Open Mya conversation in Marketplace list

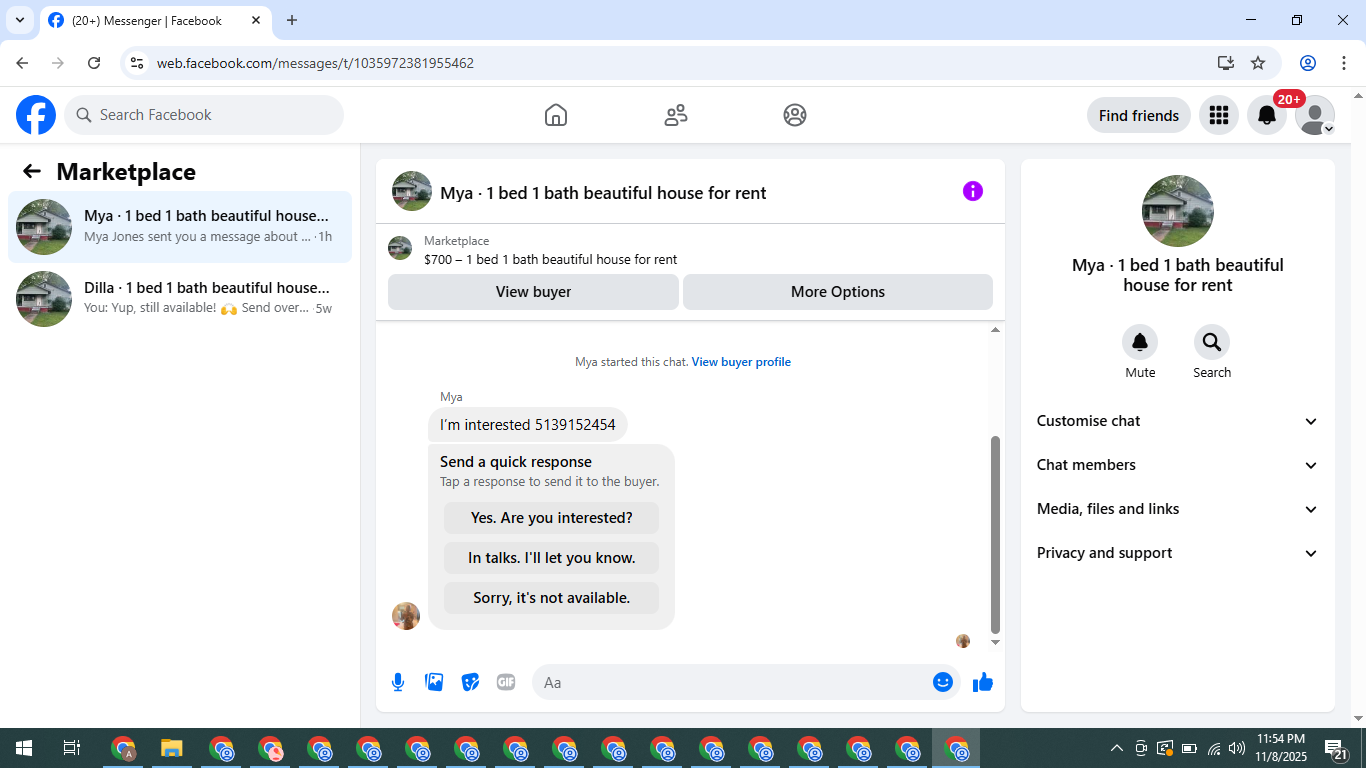tap(180, 227)
